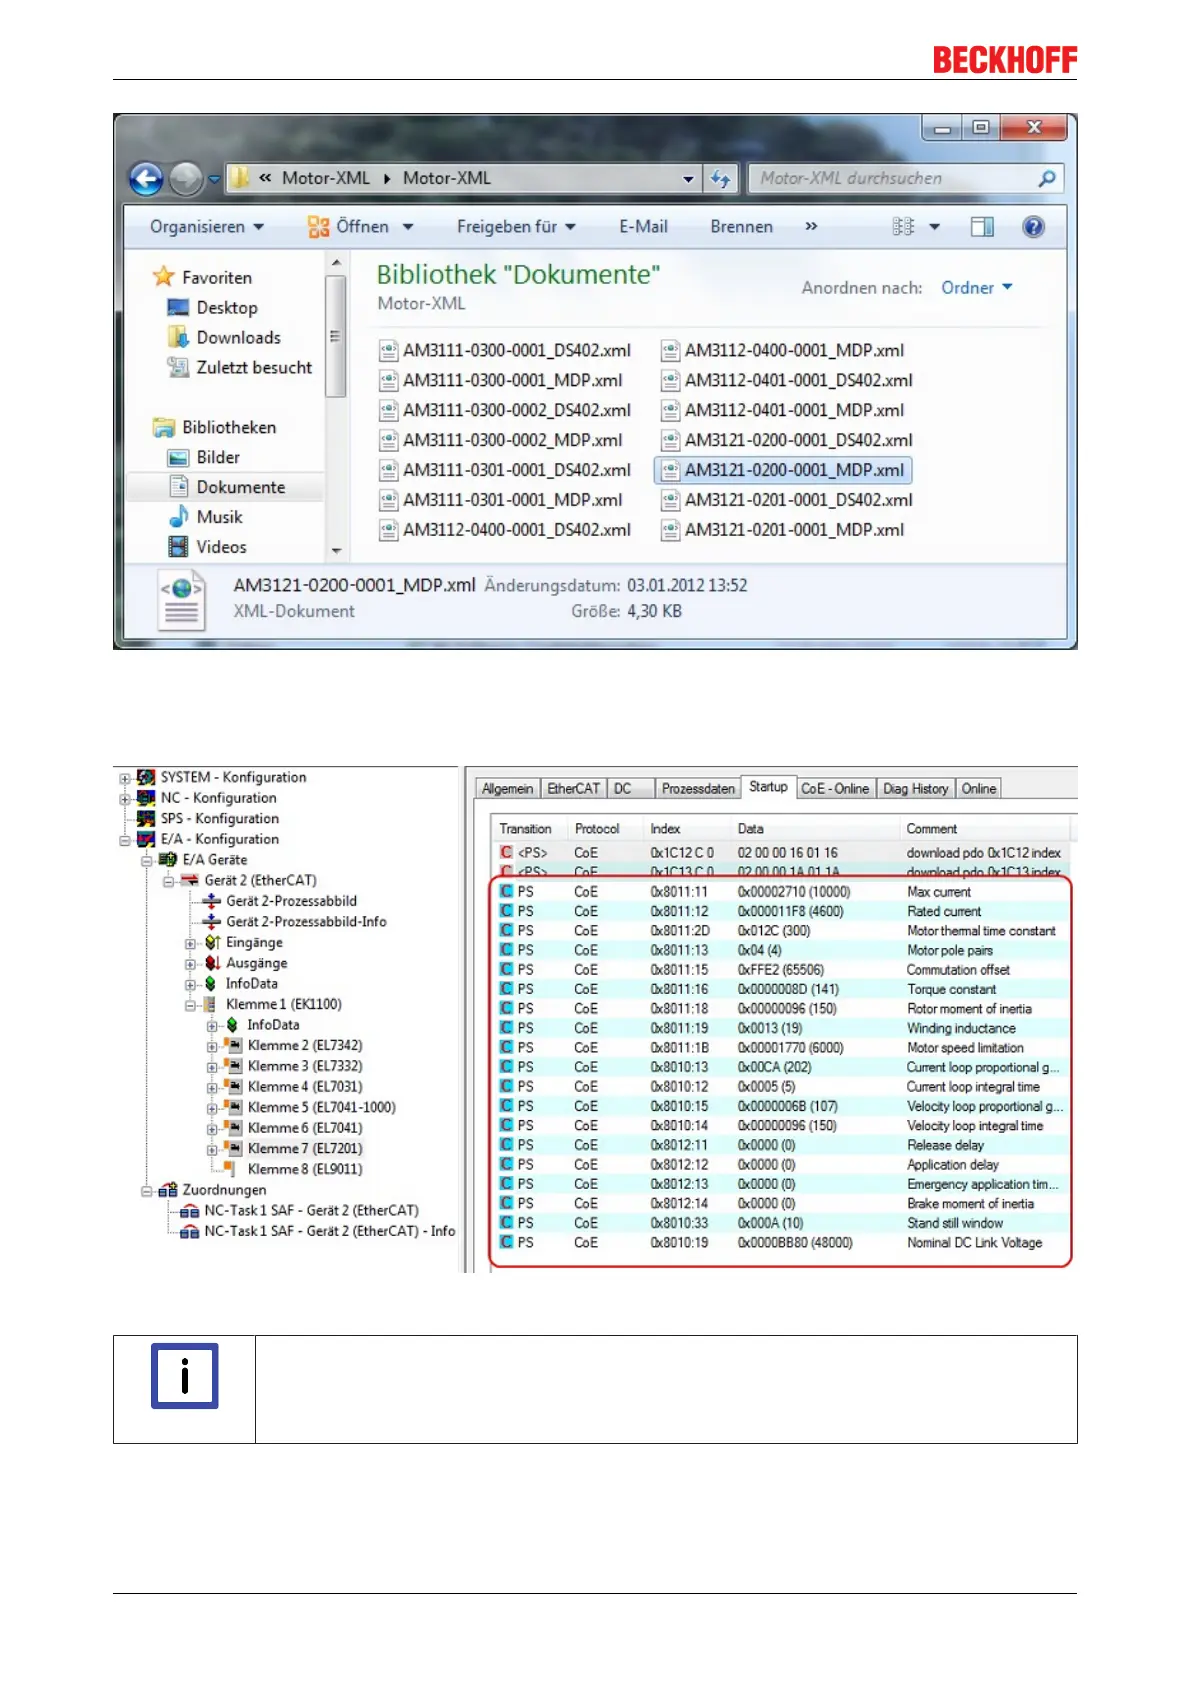This screenshot has width=1191, height=1684.
Task: Switch to the CoE - Online tab
Action: (x=835, y=789)
